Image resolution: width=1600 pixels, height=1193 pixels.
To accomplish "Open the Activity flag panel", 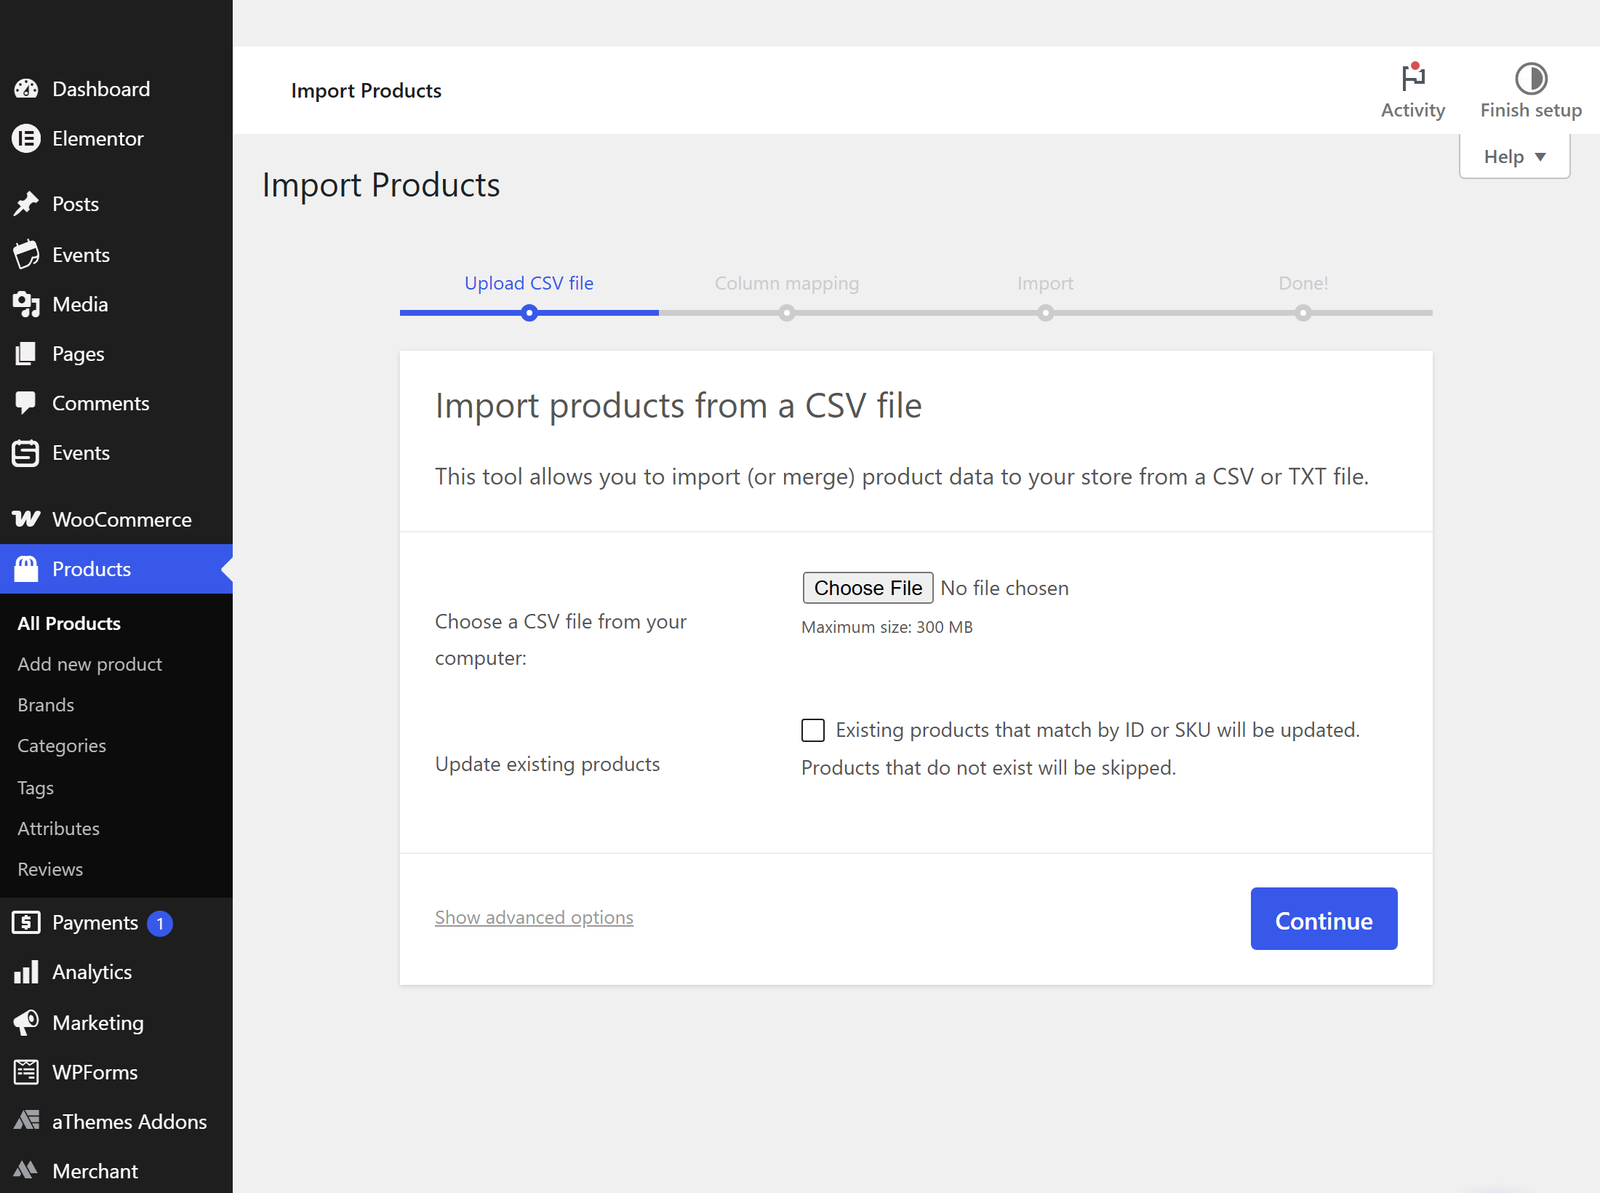I will point(1413,90).
